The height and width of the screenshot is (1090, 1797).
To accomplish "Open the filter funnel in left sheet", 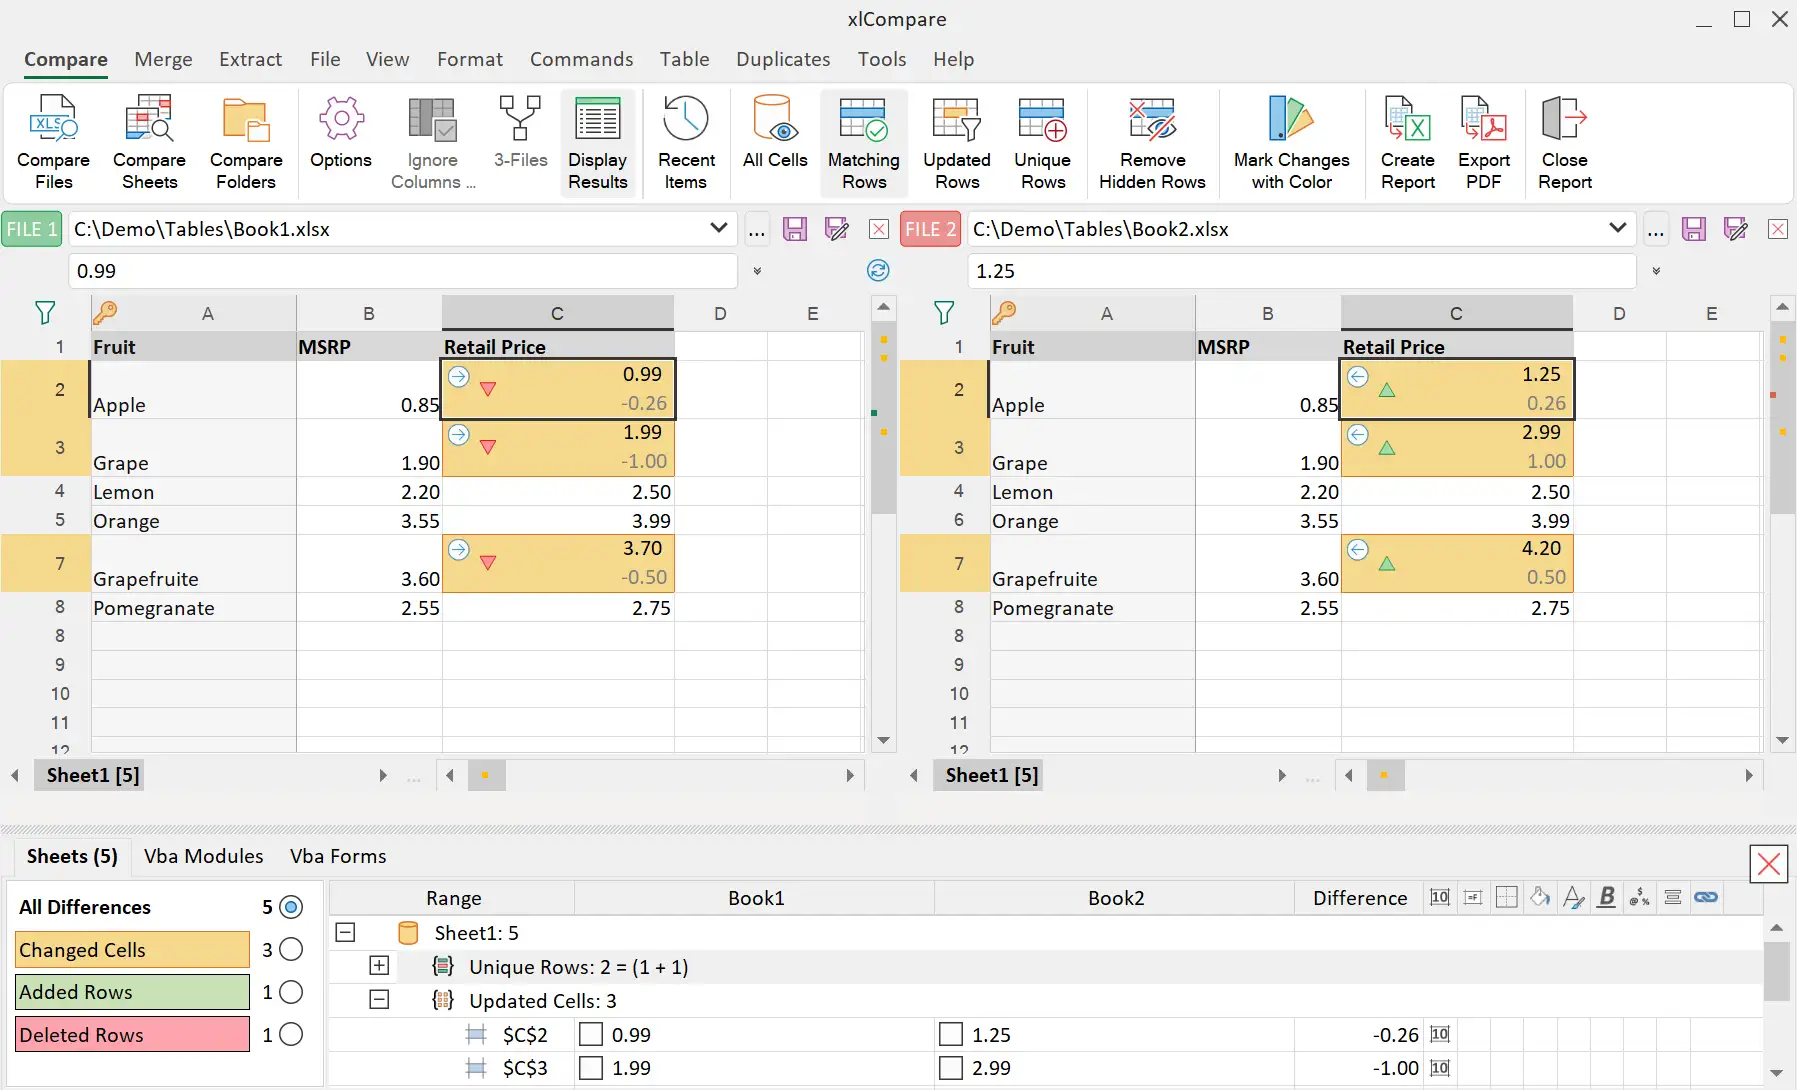I will (x=45, y=313).
